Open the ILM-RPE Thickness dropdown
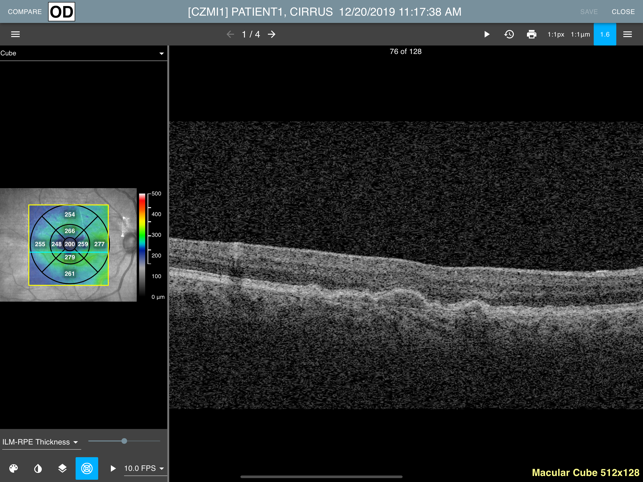This screenshot has height=482, width=643. point(40,442)
